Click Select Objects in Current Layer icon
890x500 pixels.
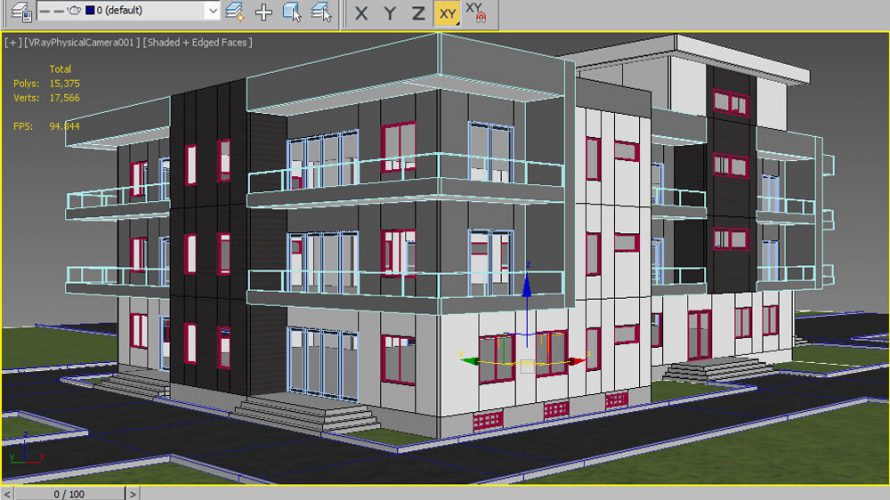pos(292,12)
